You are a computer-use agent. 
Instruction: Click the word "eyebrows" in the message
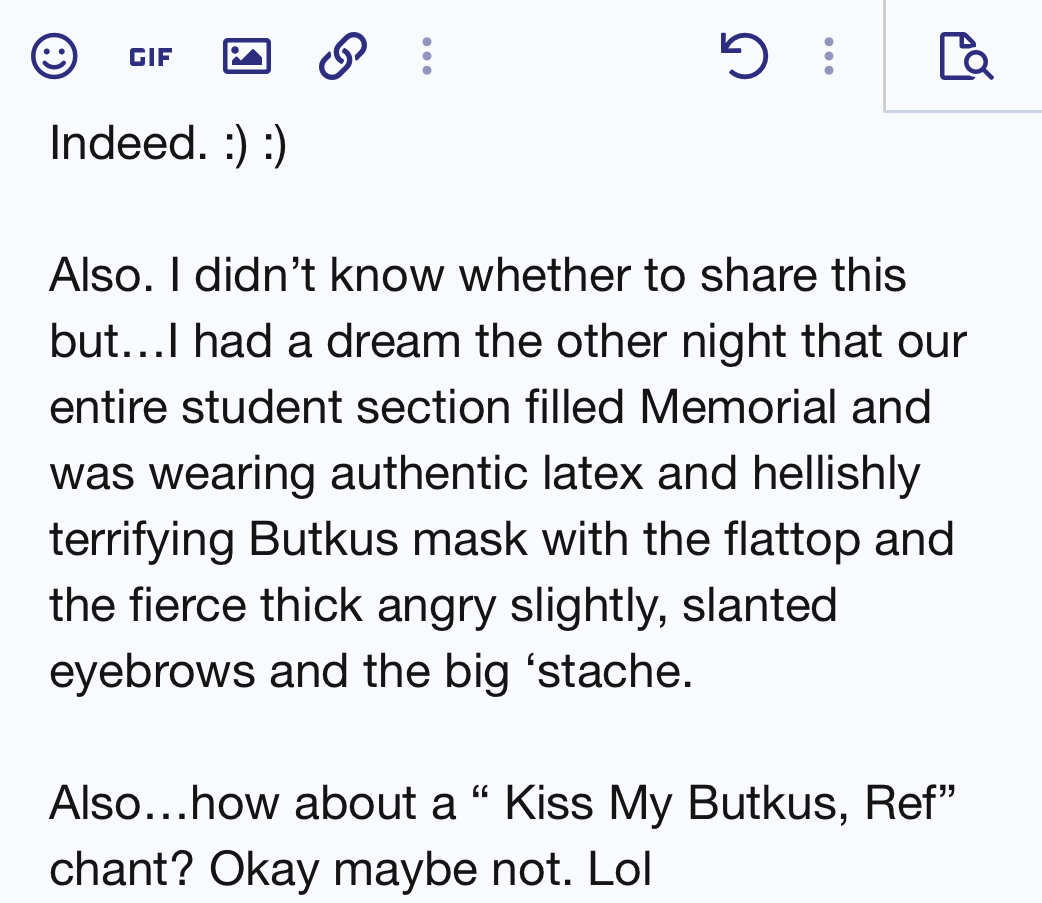152,671
